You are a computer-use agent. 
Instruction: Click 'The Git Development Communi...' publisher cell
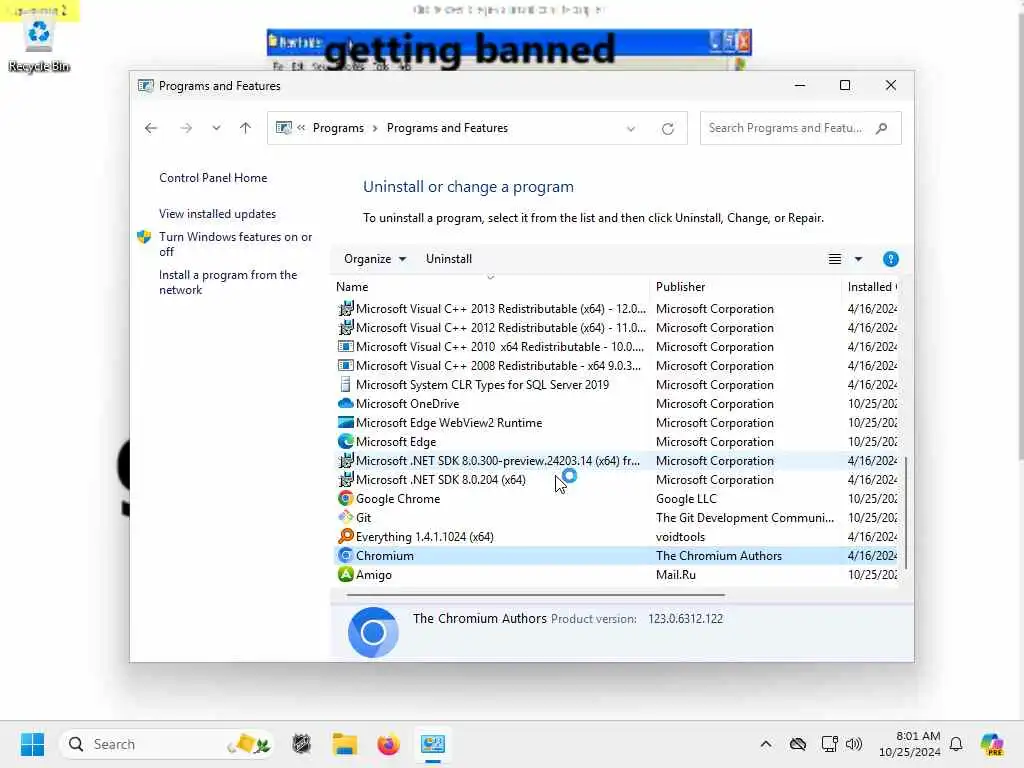coord(744,518)
